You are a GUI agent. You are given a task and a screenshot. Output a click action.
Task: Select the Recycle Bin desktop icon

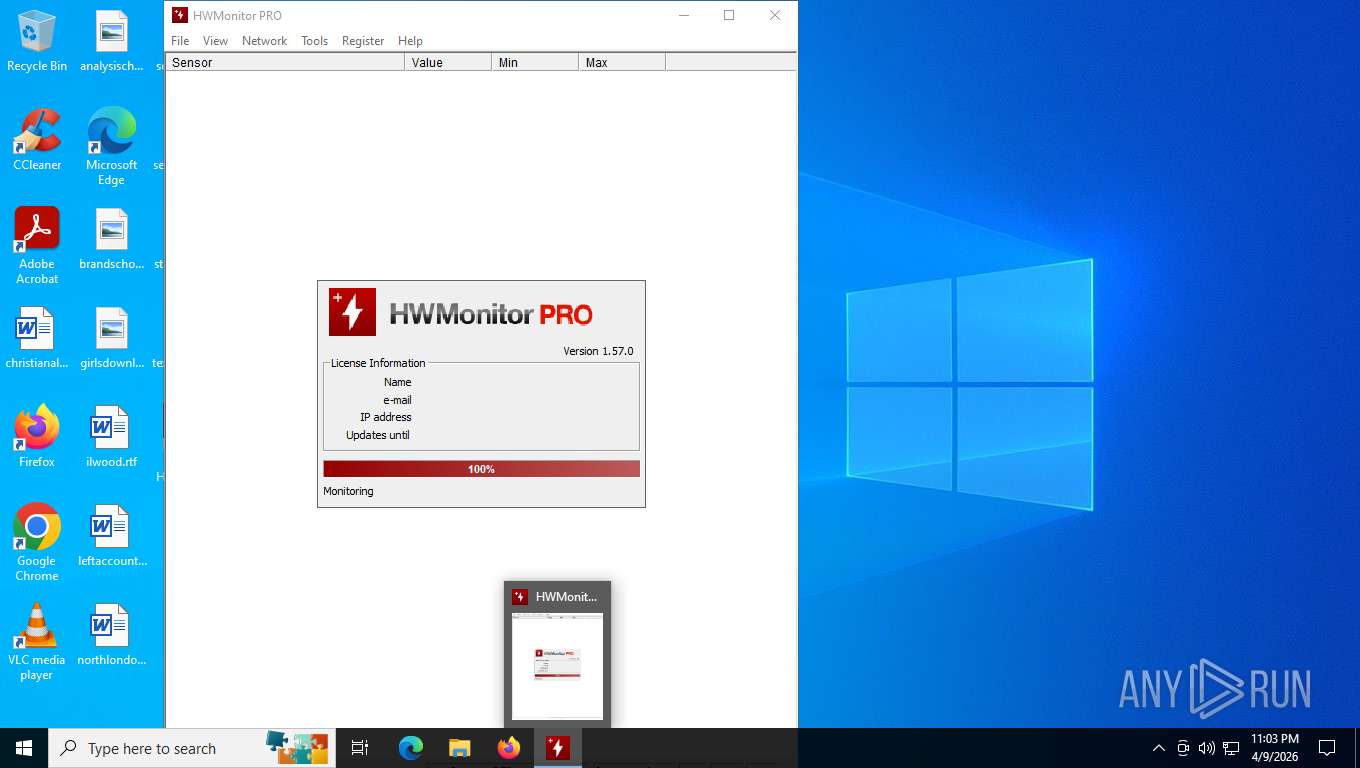[x=37, y=42]
